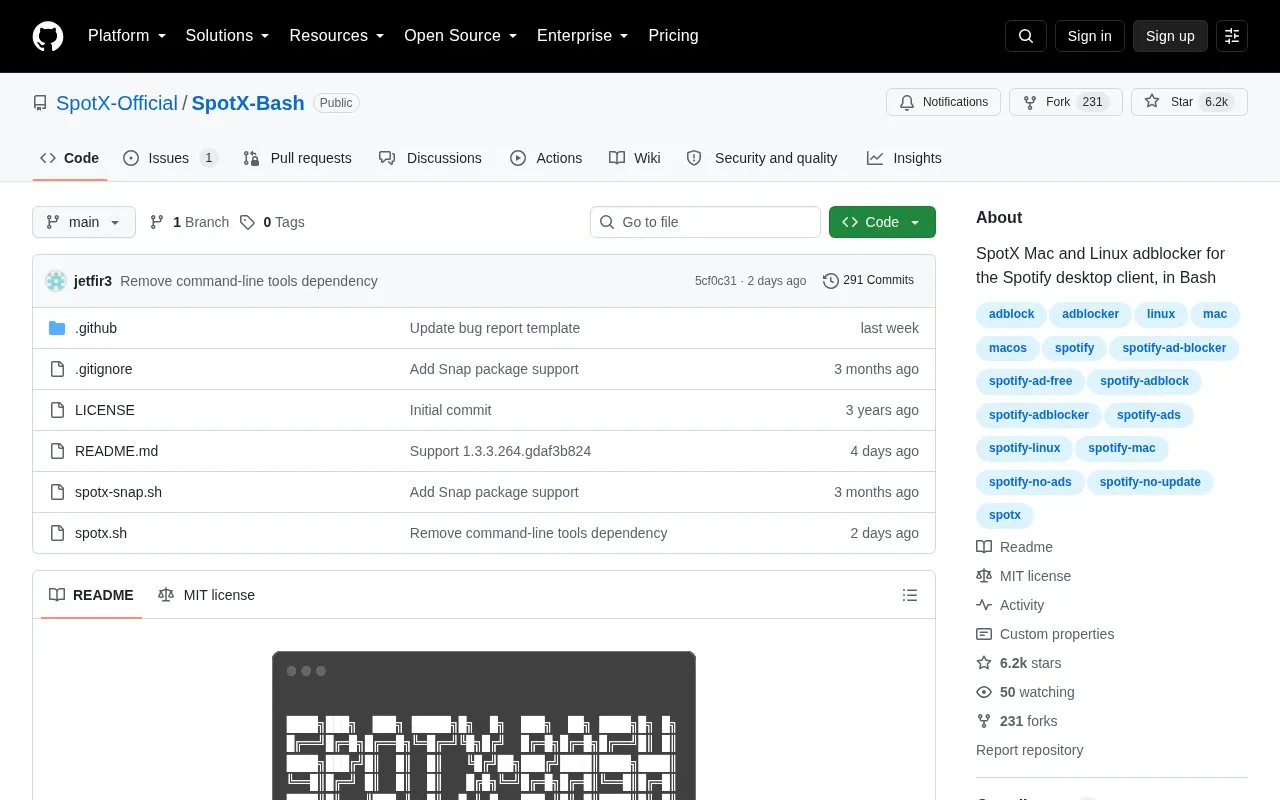Open the Actions tab
Viewport: 1280px width, 800px height.
click(x=546, y=158)
